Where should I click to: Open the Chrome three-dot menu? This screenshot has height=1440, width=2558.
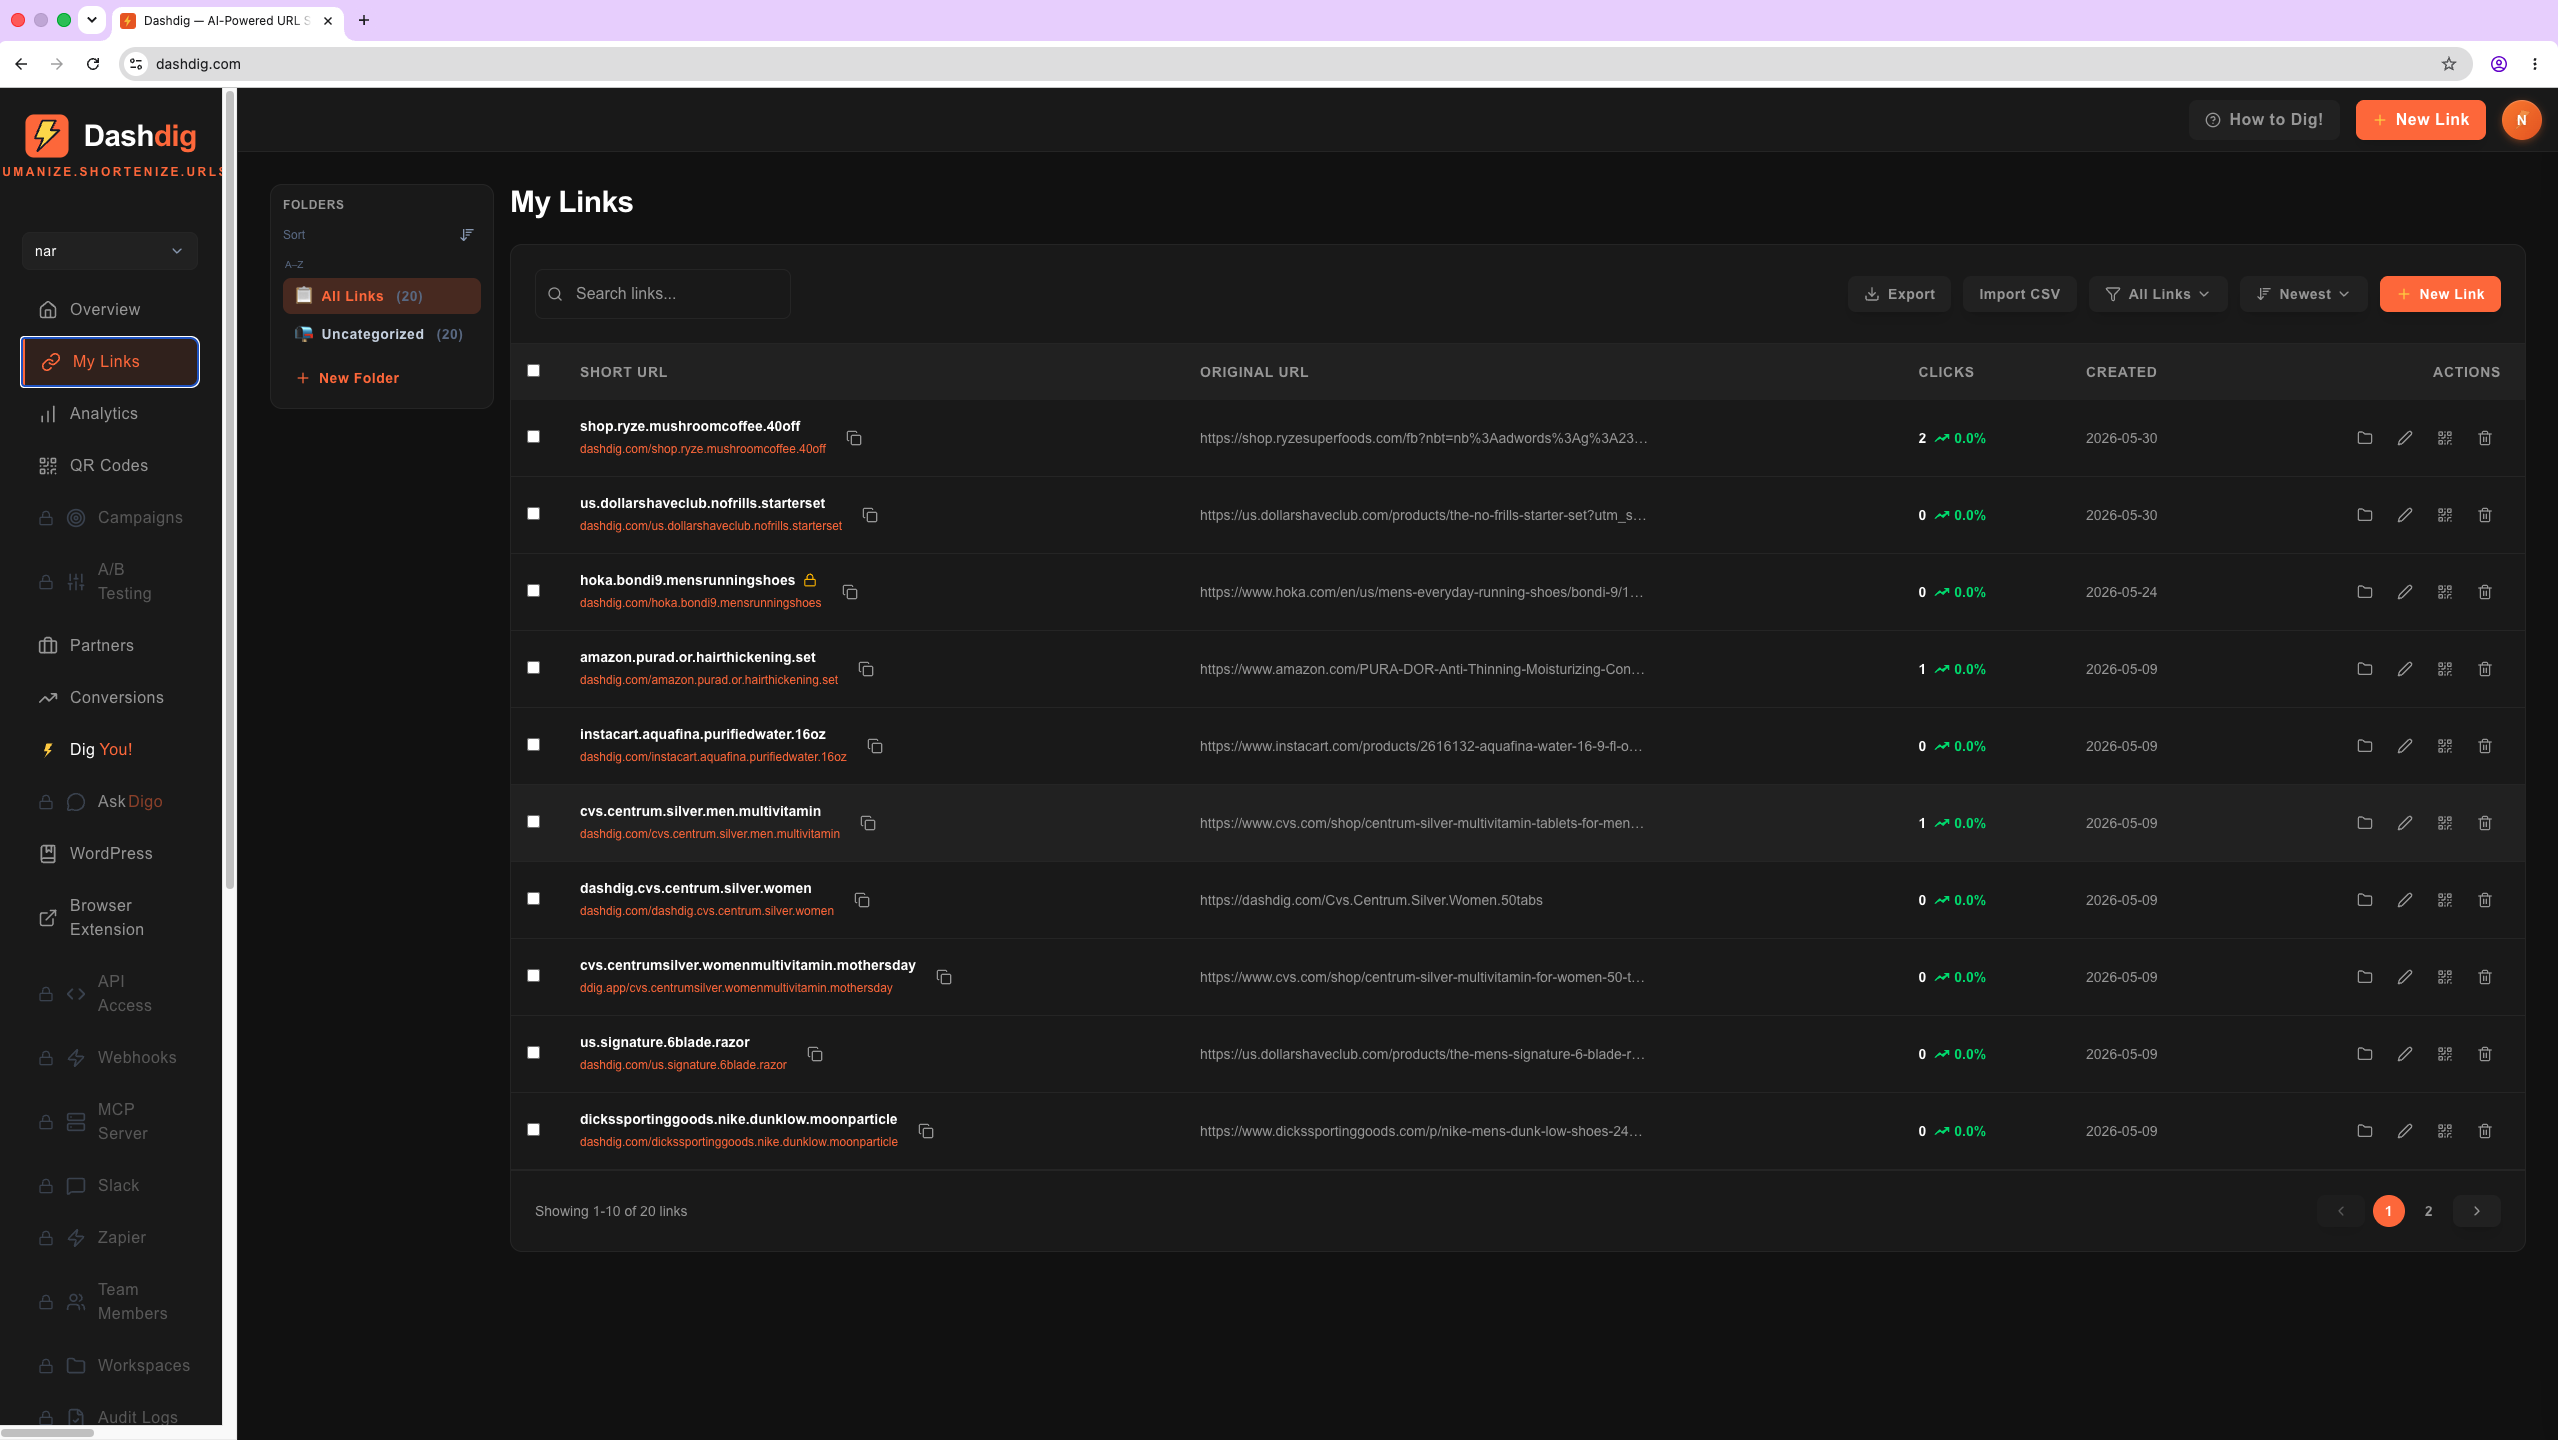pos(2535,64)
